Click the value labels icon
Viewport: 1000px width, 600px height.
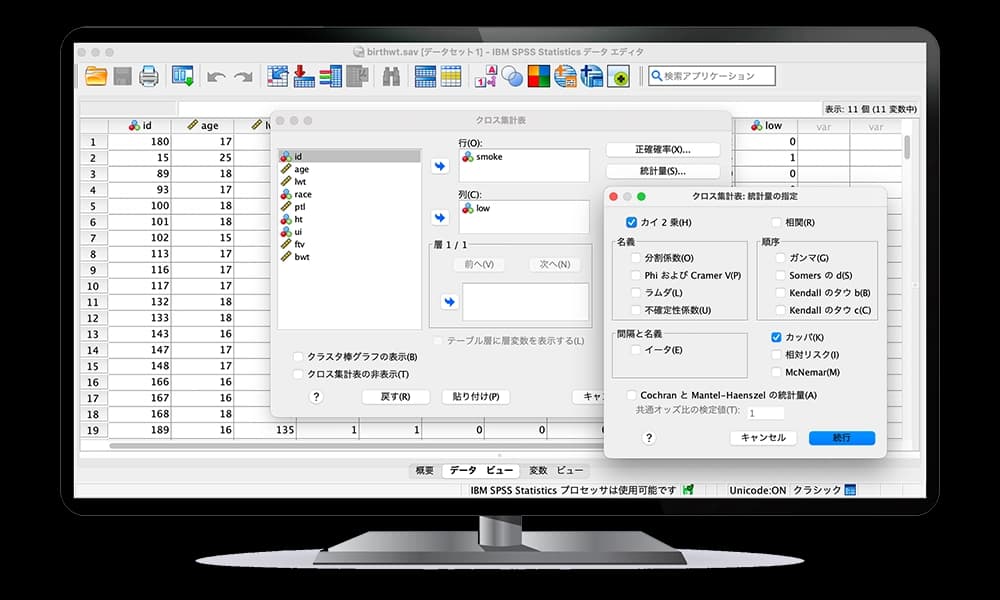click(x=486, y=77)
